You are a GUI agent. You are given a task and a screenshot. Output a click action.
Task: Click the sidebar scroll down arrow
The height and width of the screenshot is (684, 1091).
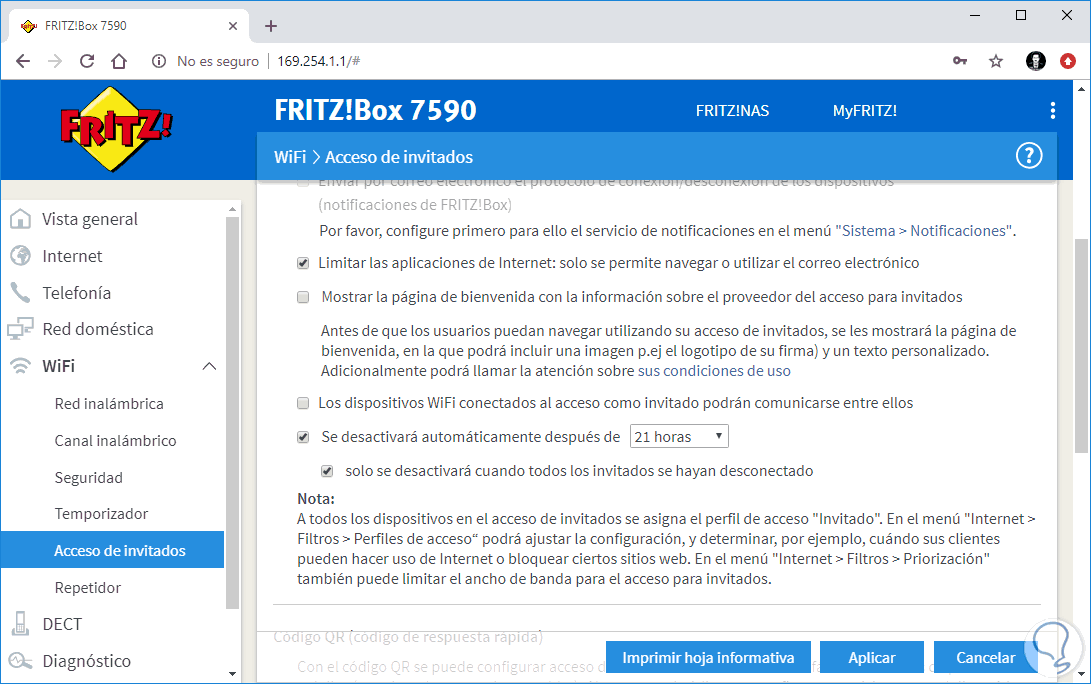tap(232, 673)
